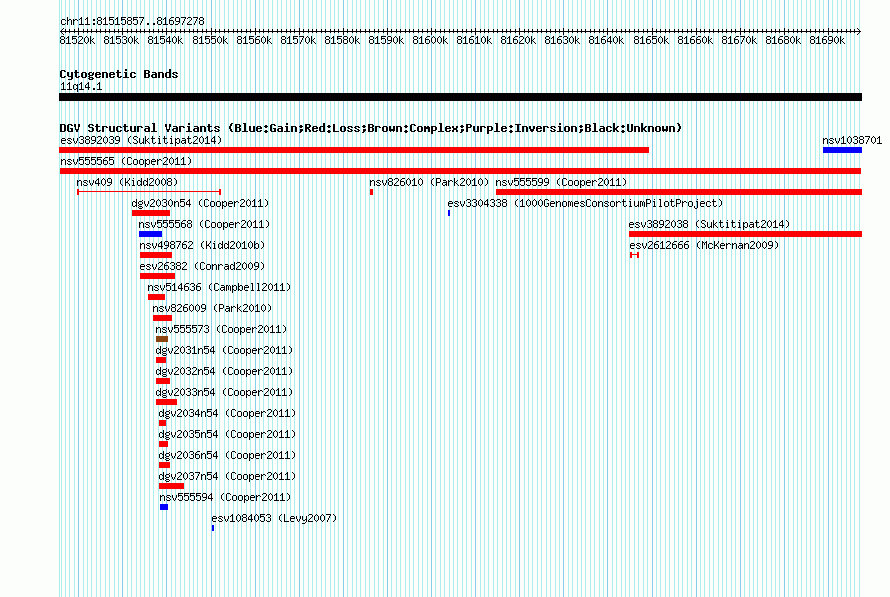Click the red bar of dgv2034n54
The height and width of the screenshot is (597, 890).
(162, 423)
